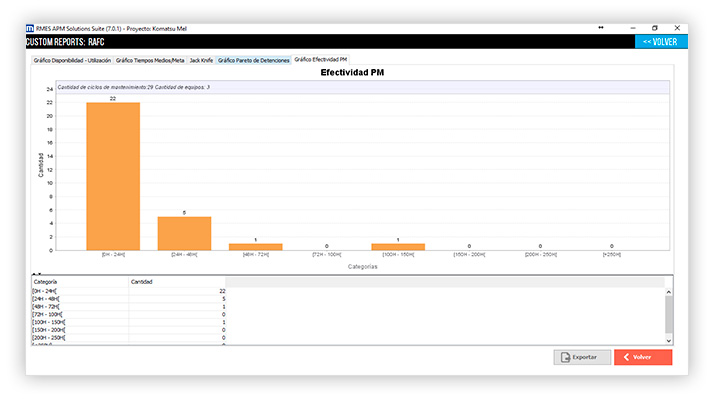Image resolution: width=716 pixels, height=399 pixels.
Task: Click the back chevron icon on Volver
Action: point(626,357)
